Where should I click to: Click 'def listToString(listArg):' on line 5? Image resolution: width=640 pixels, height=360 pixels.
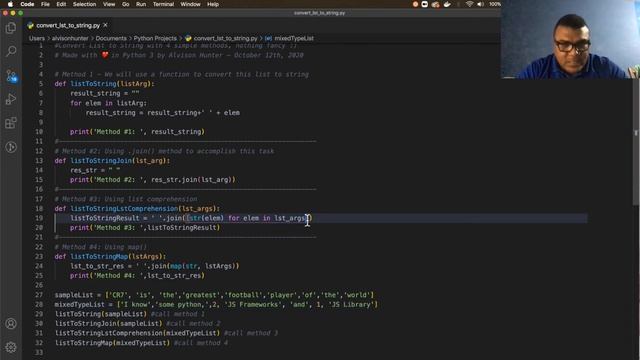[x=104, y=84]
